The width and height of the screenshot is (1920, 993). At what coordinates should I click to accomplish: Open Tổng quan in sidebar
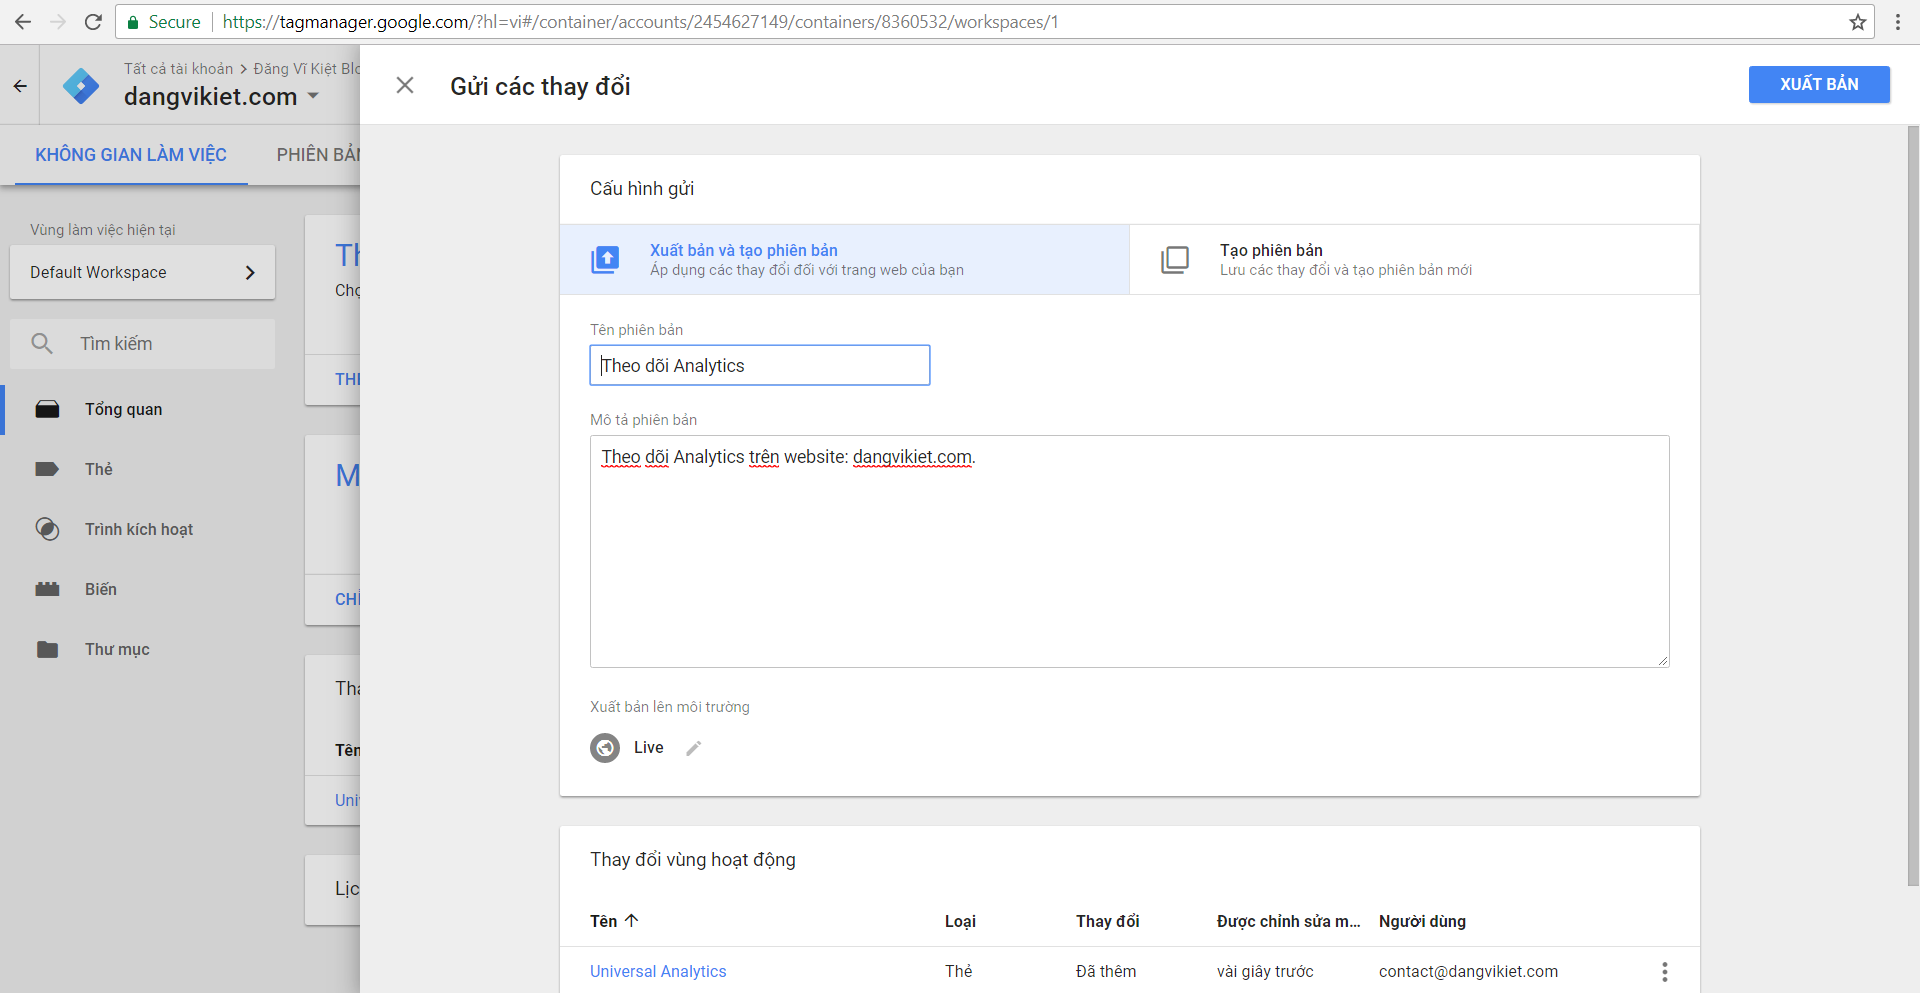124,409
